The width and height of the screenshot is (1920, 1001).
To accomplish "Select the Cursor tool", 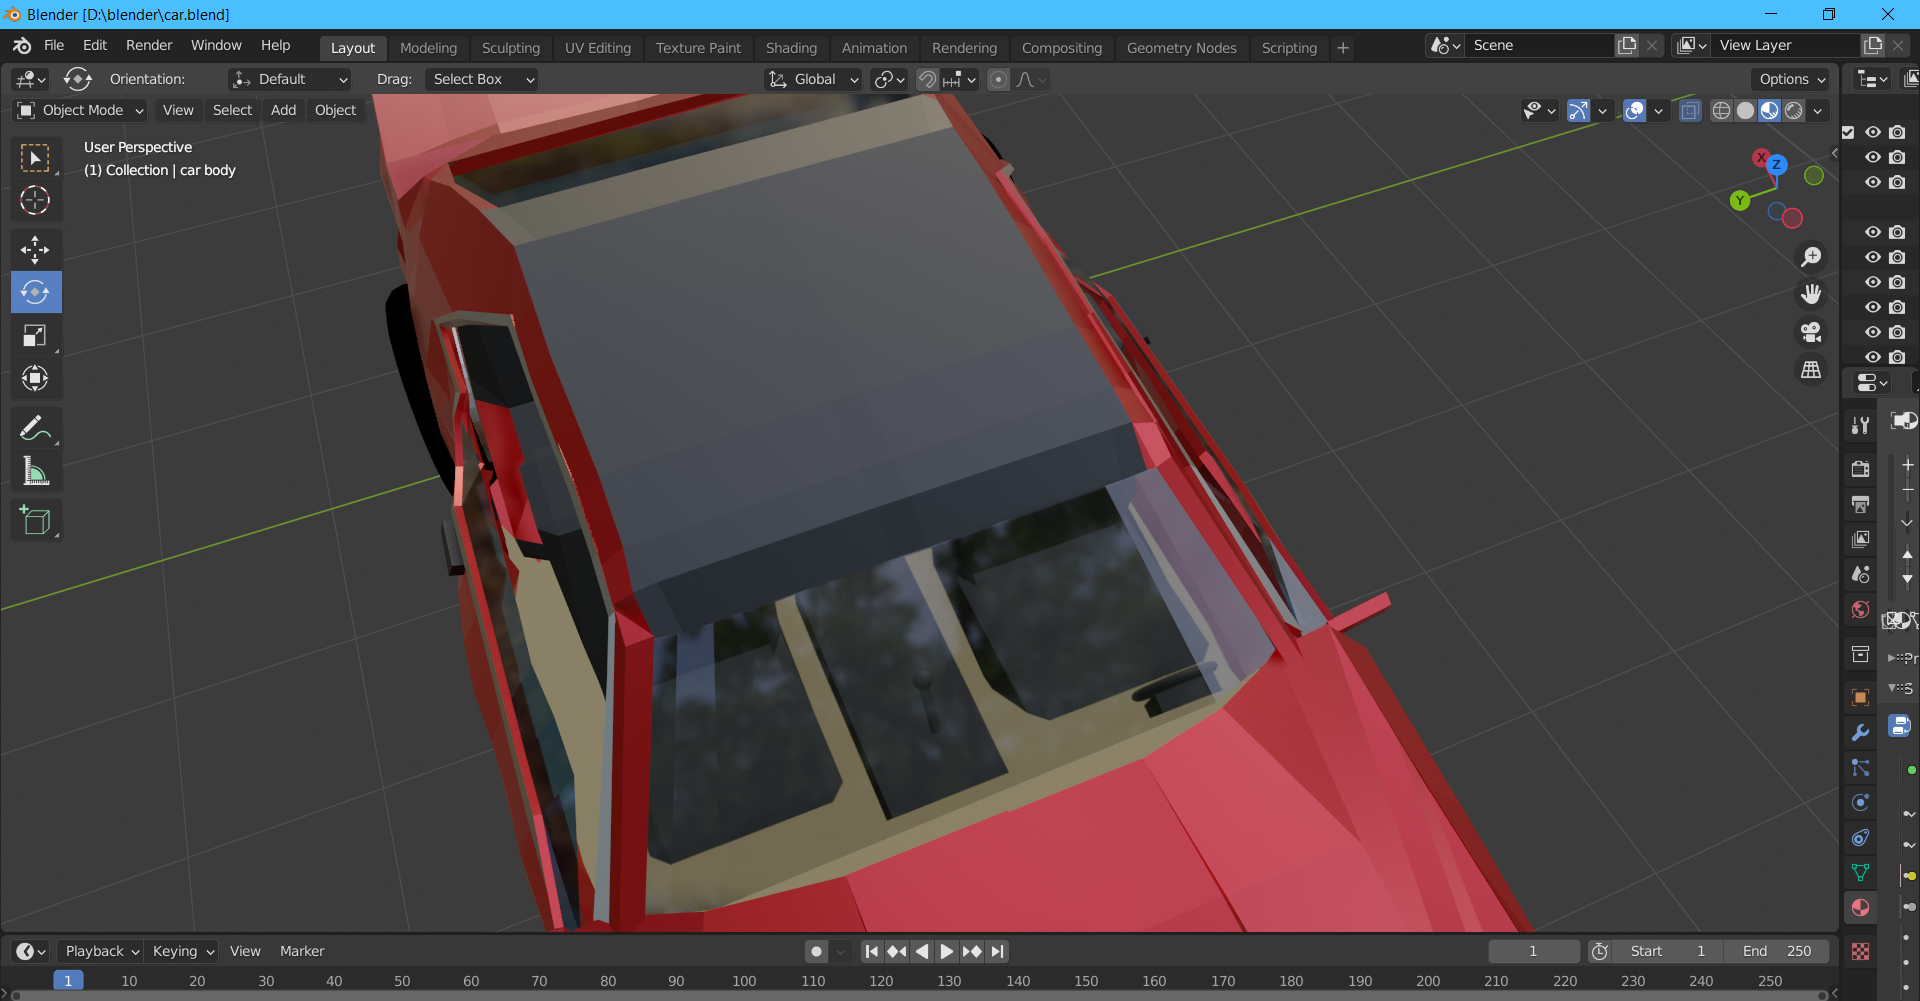I will [x=35, y=201].
